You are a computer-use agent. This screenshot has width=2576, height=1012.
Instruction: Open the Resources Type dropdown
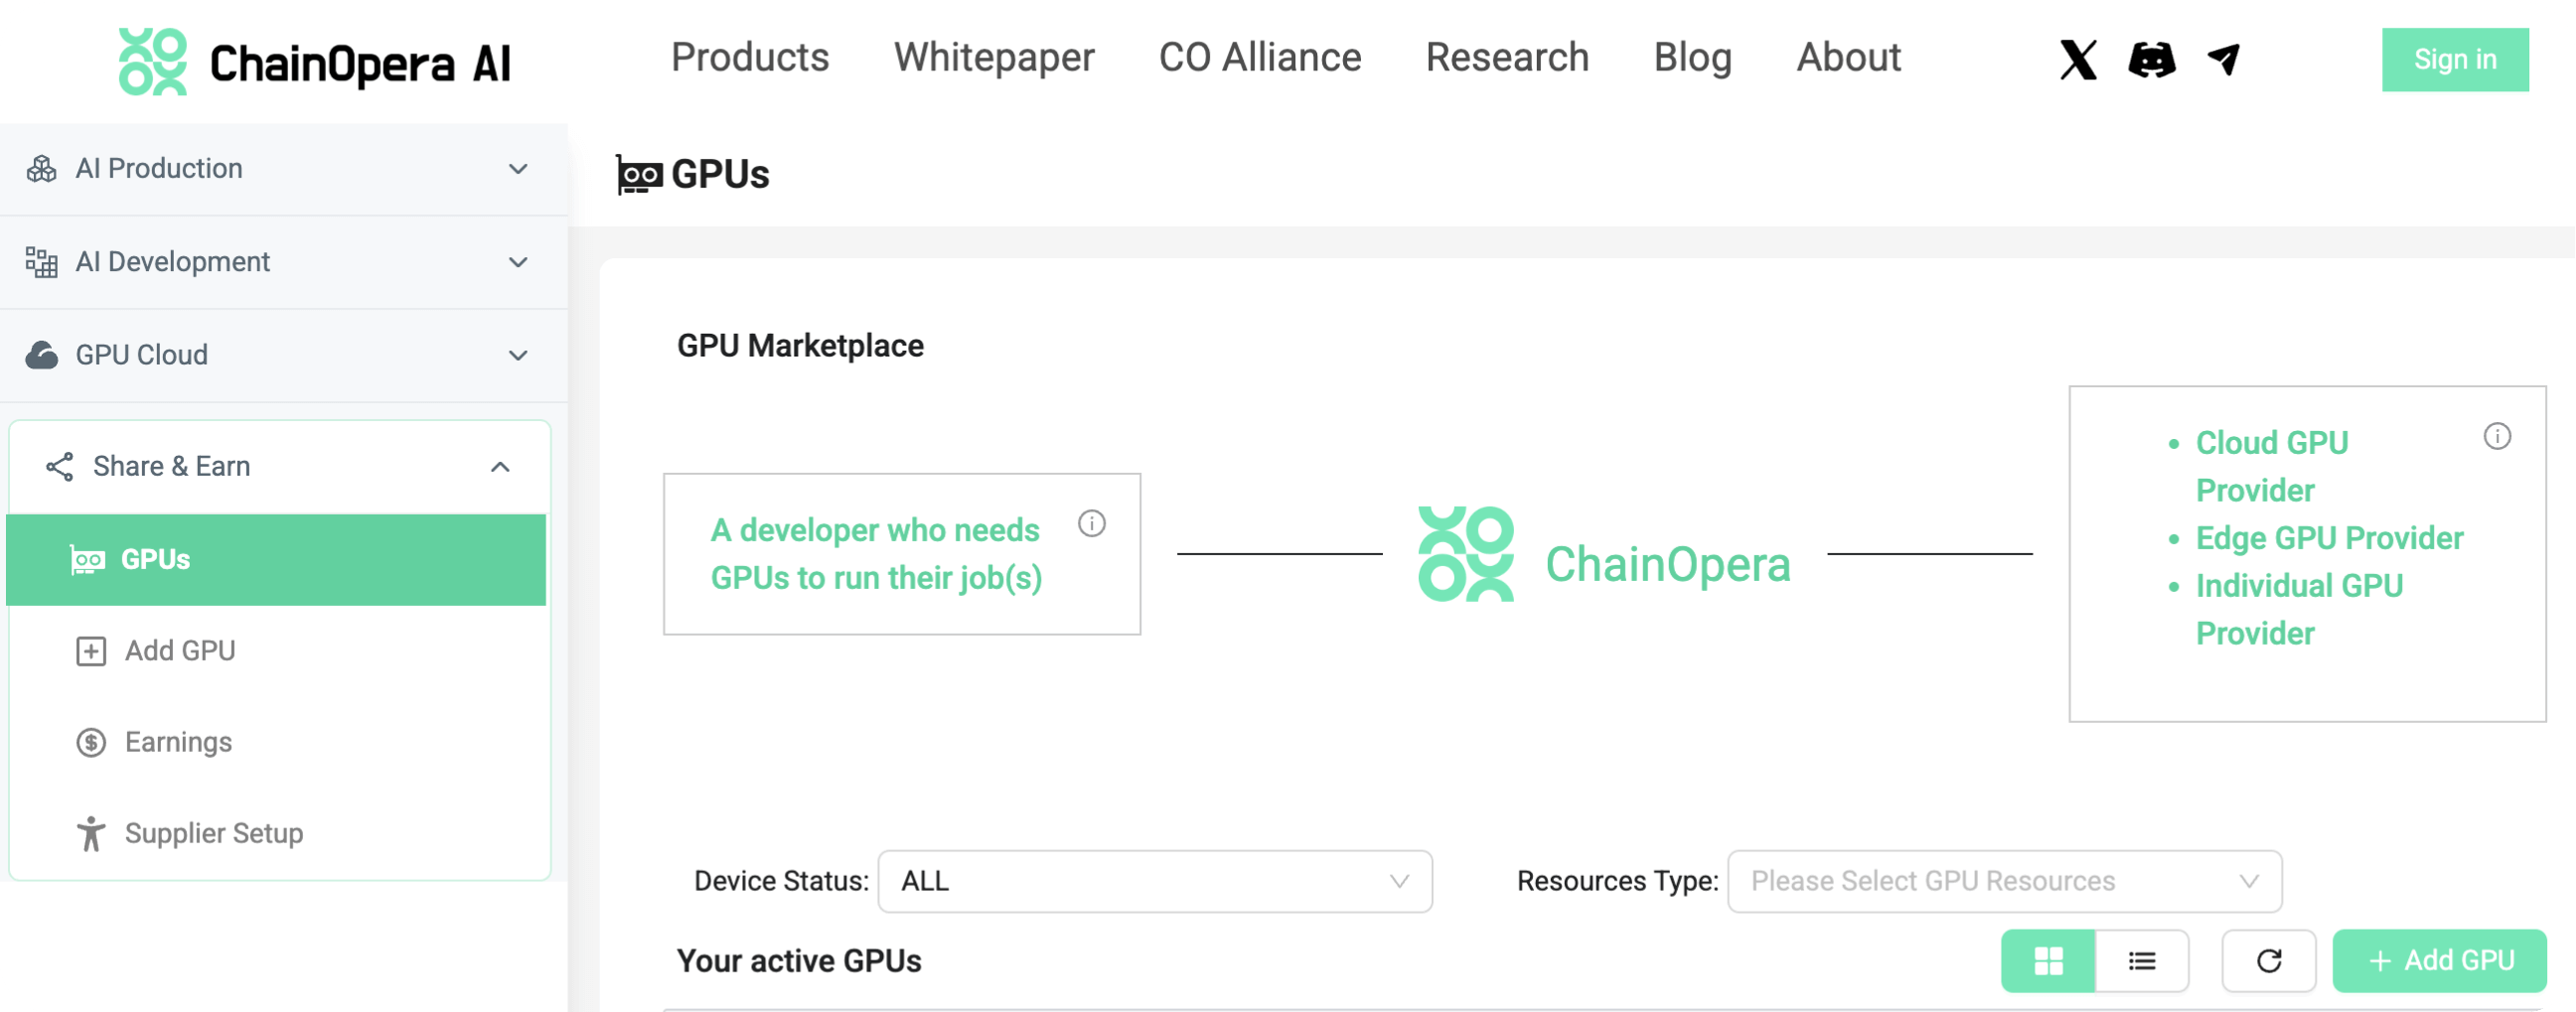pyautogui.click(x=2004, y=881)
